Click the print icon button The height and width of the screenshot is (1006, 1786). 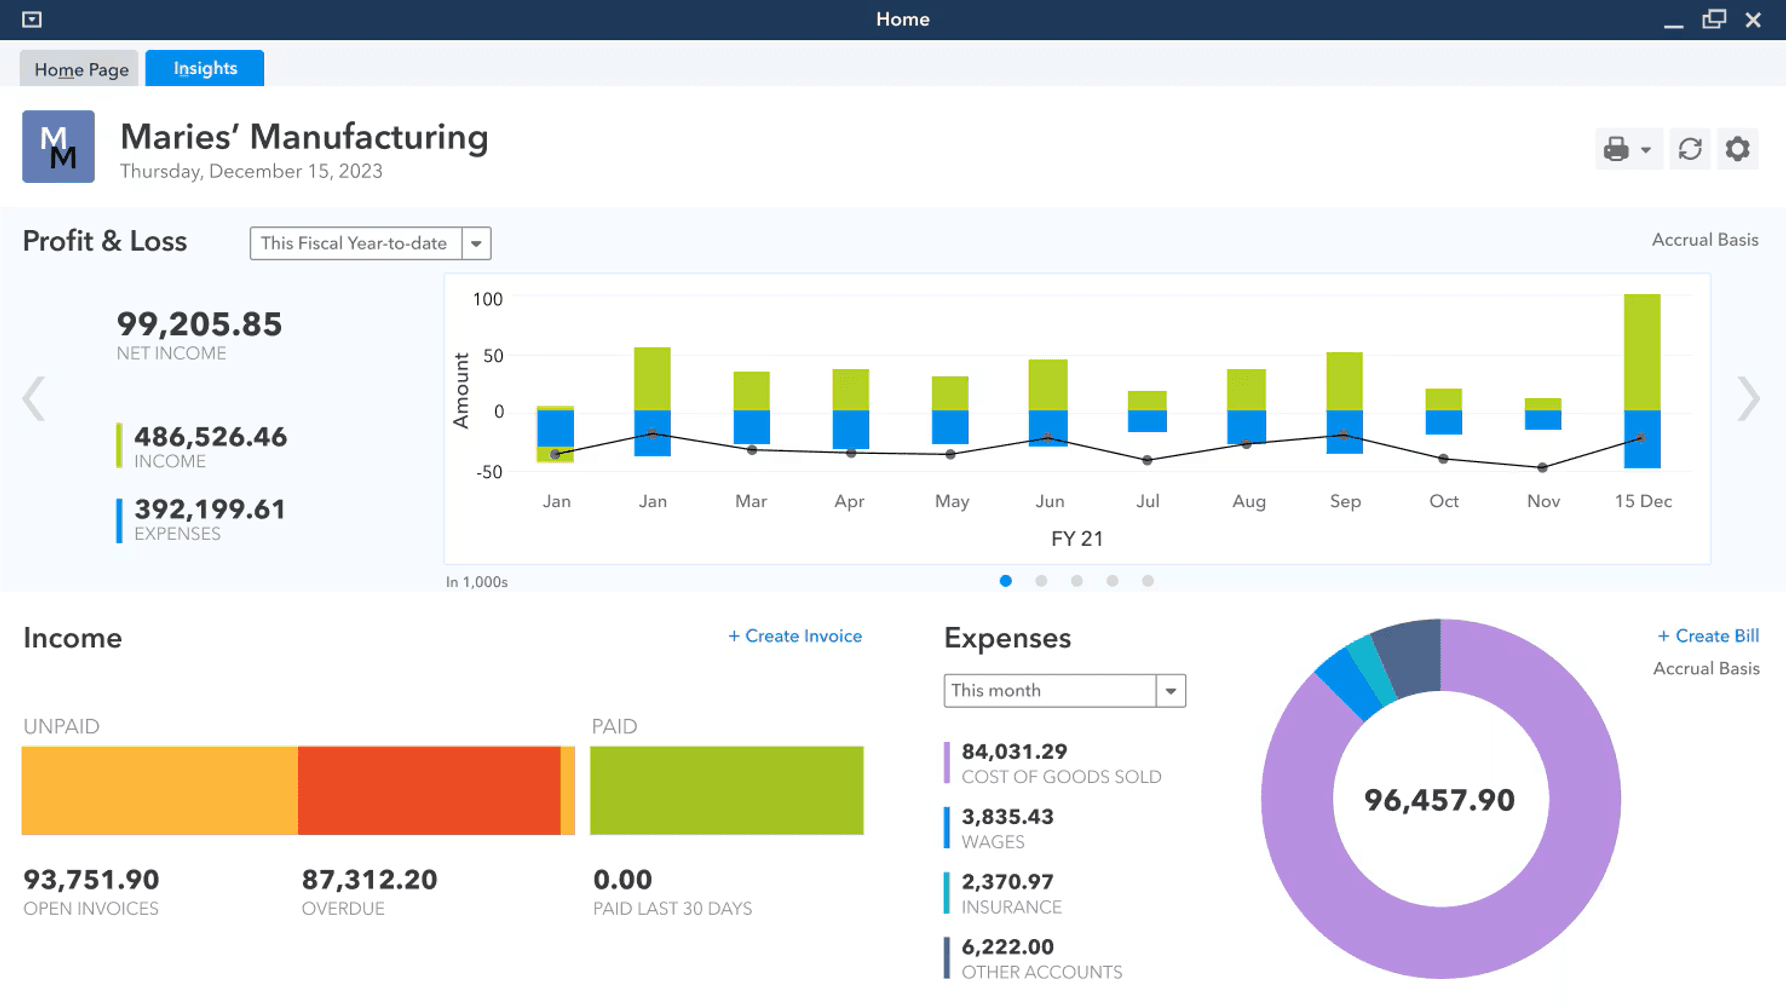[x=1616, y=149]
